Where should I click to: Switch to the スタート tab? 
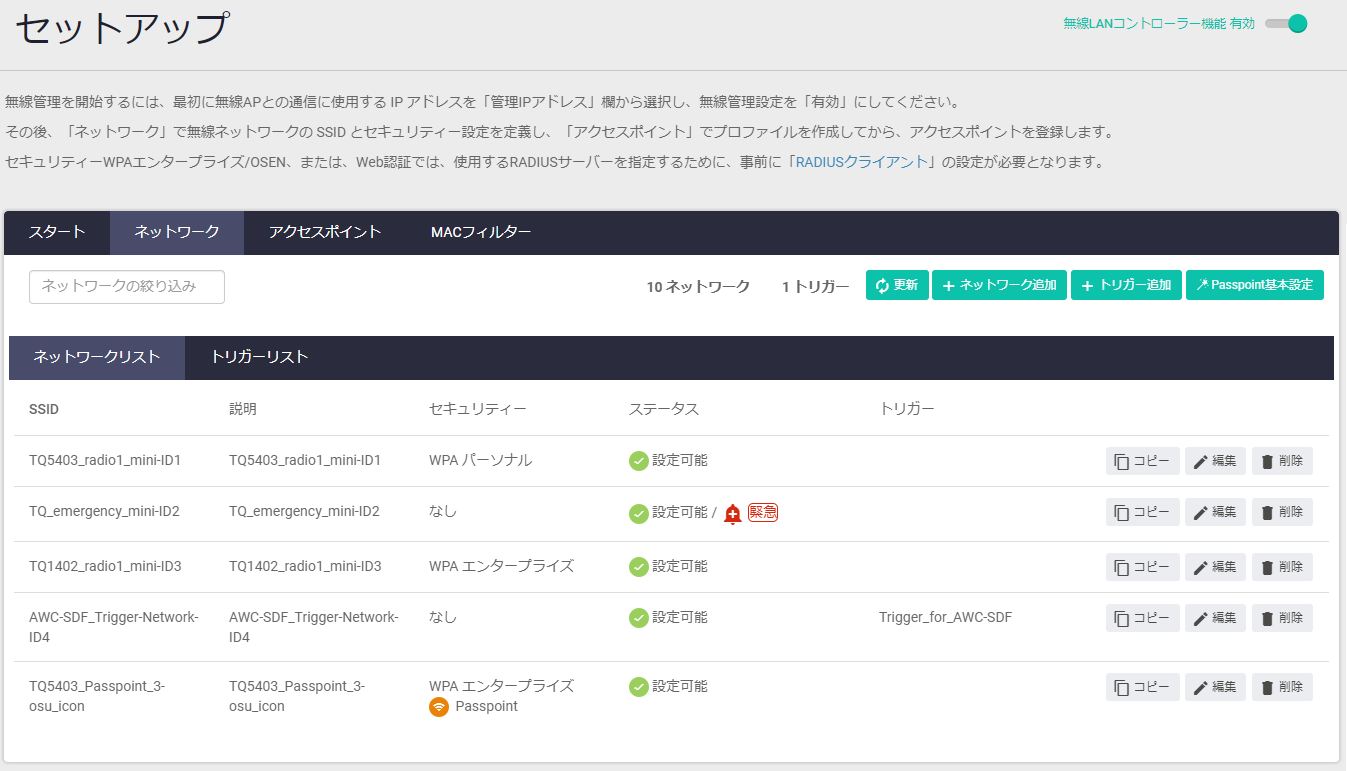coord(57,232)
